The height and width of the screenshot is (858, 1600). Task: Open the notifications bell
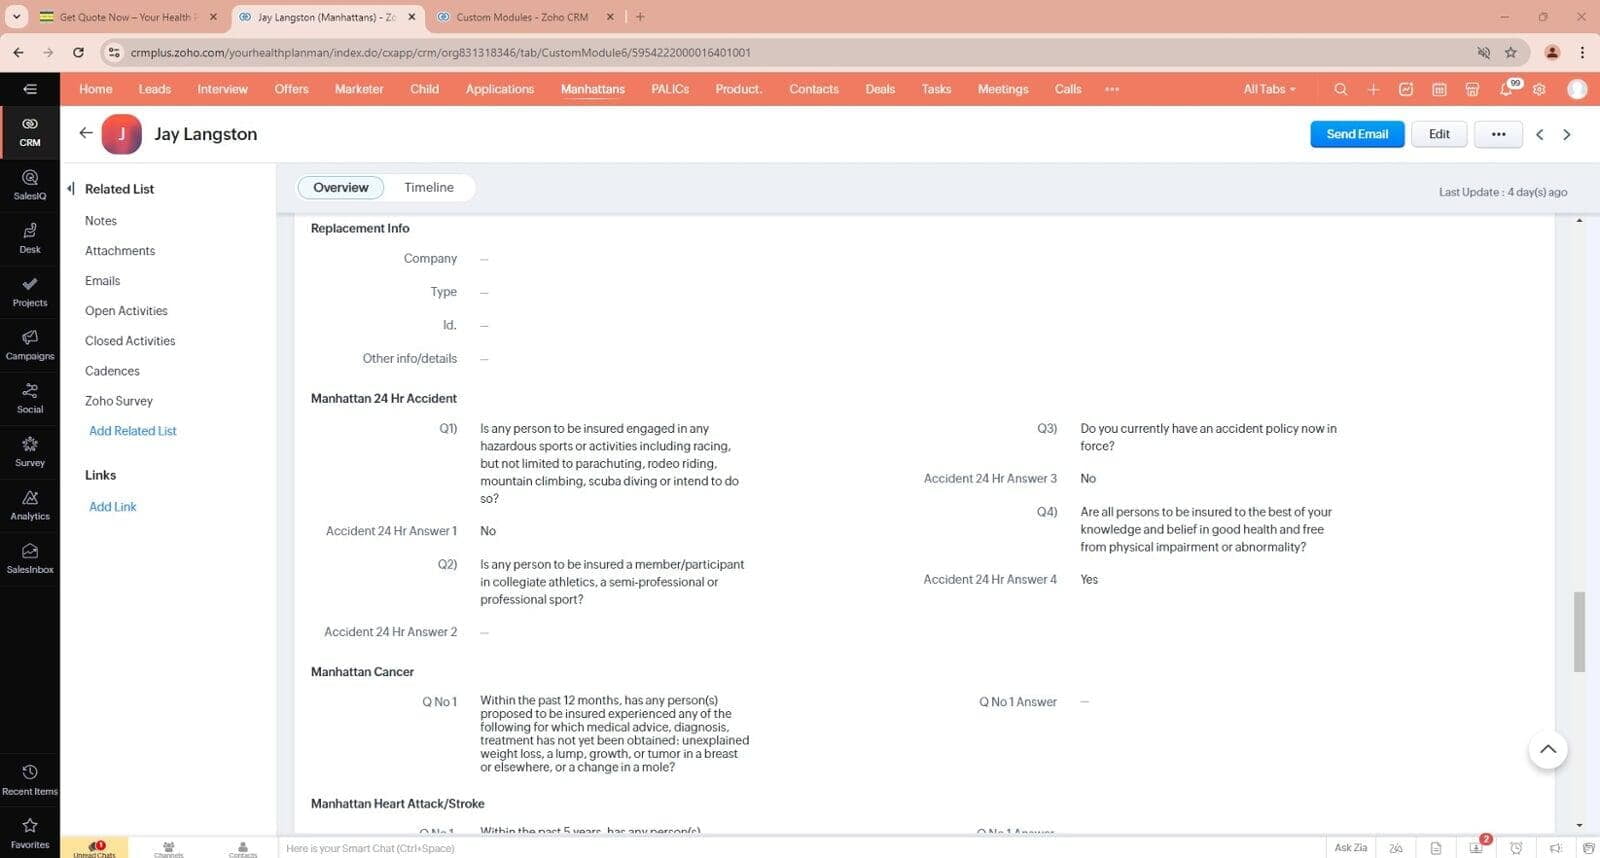click(x=1506, y=89)
